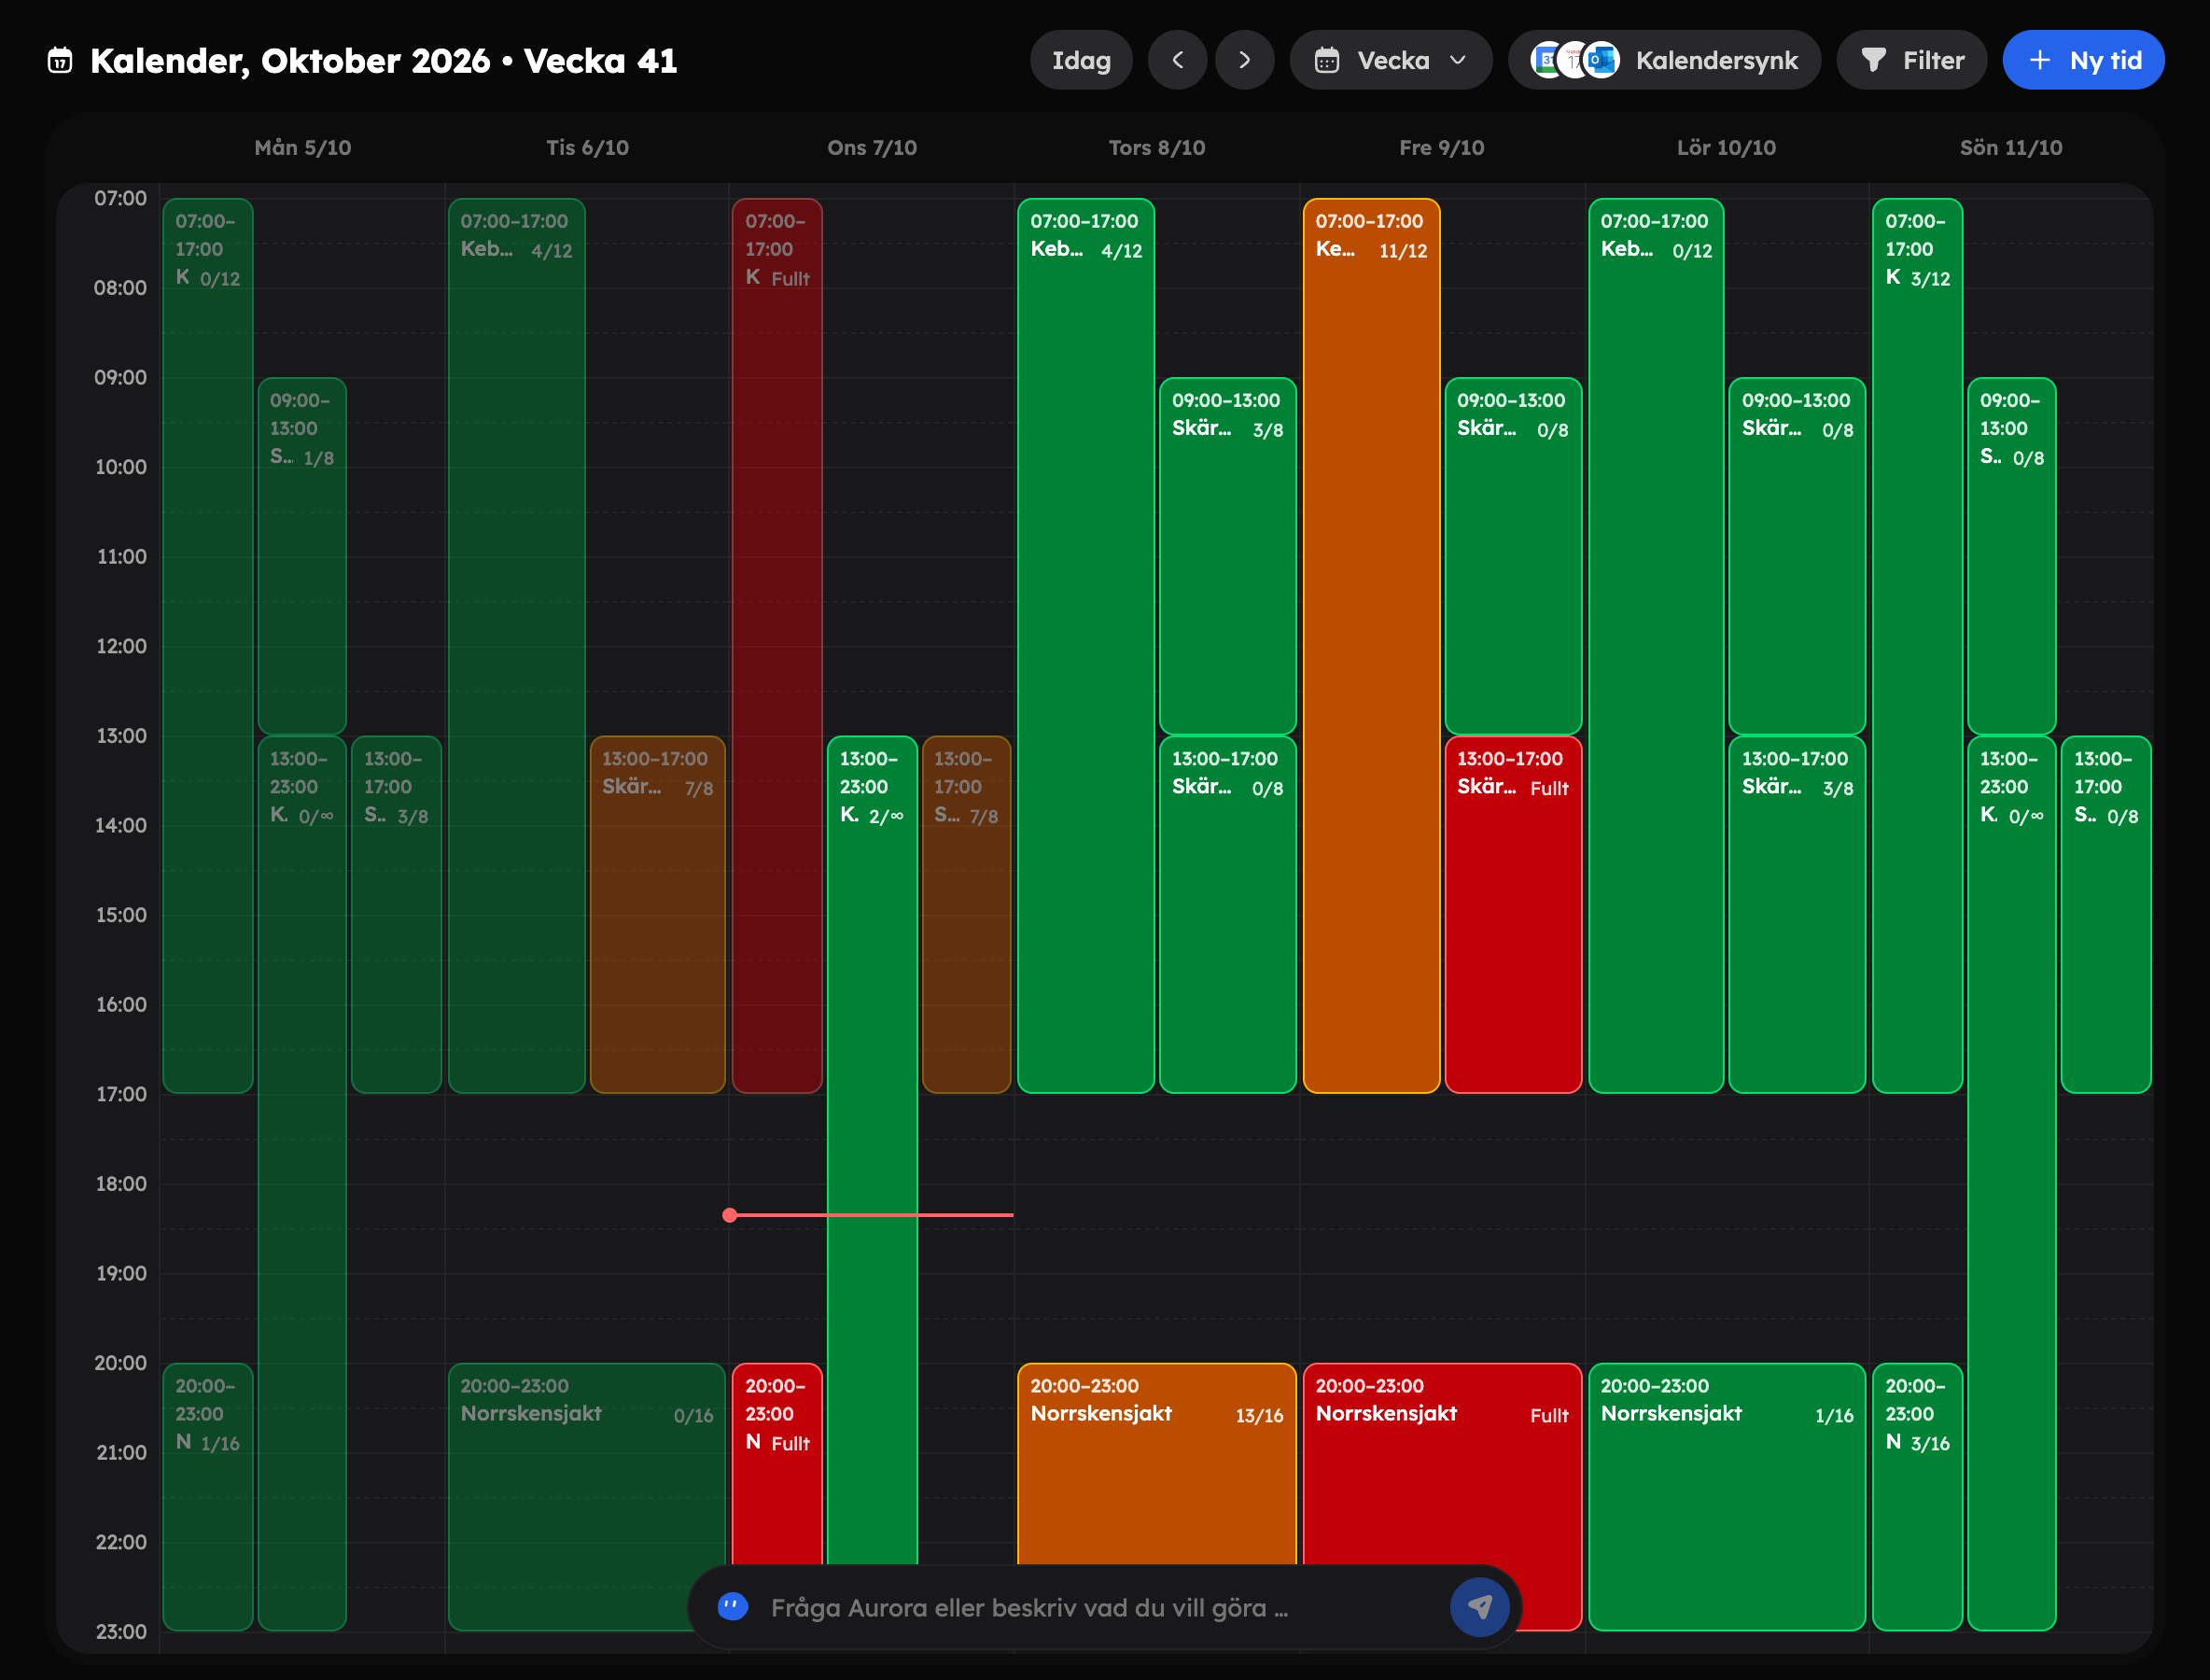The height and width of the screenshot is (1680, 2210).
Task: Click the funnel Filter icon
Action: [1874, 61]
